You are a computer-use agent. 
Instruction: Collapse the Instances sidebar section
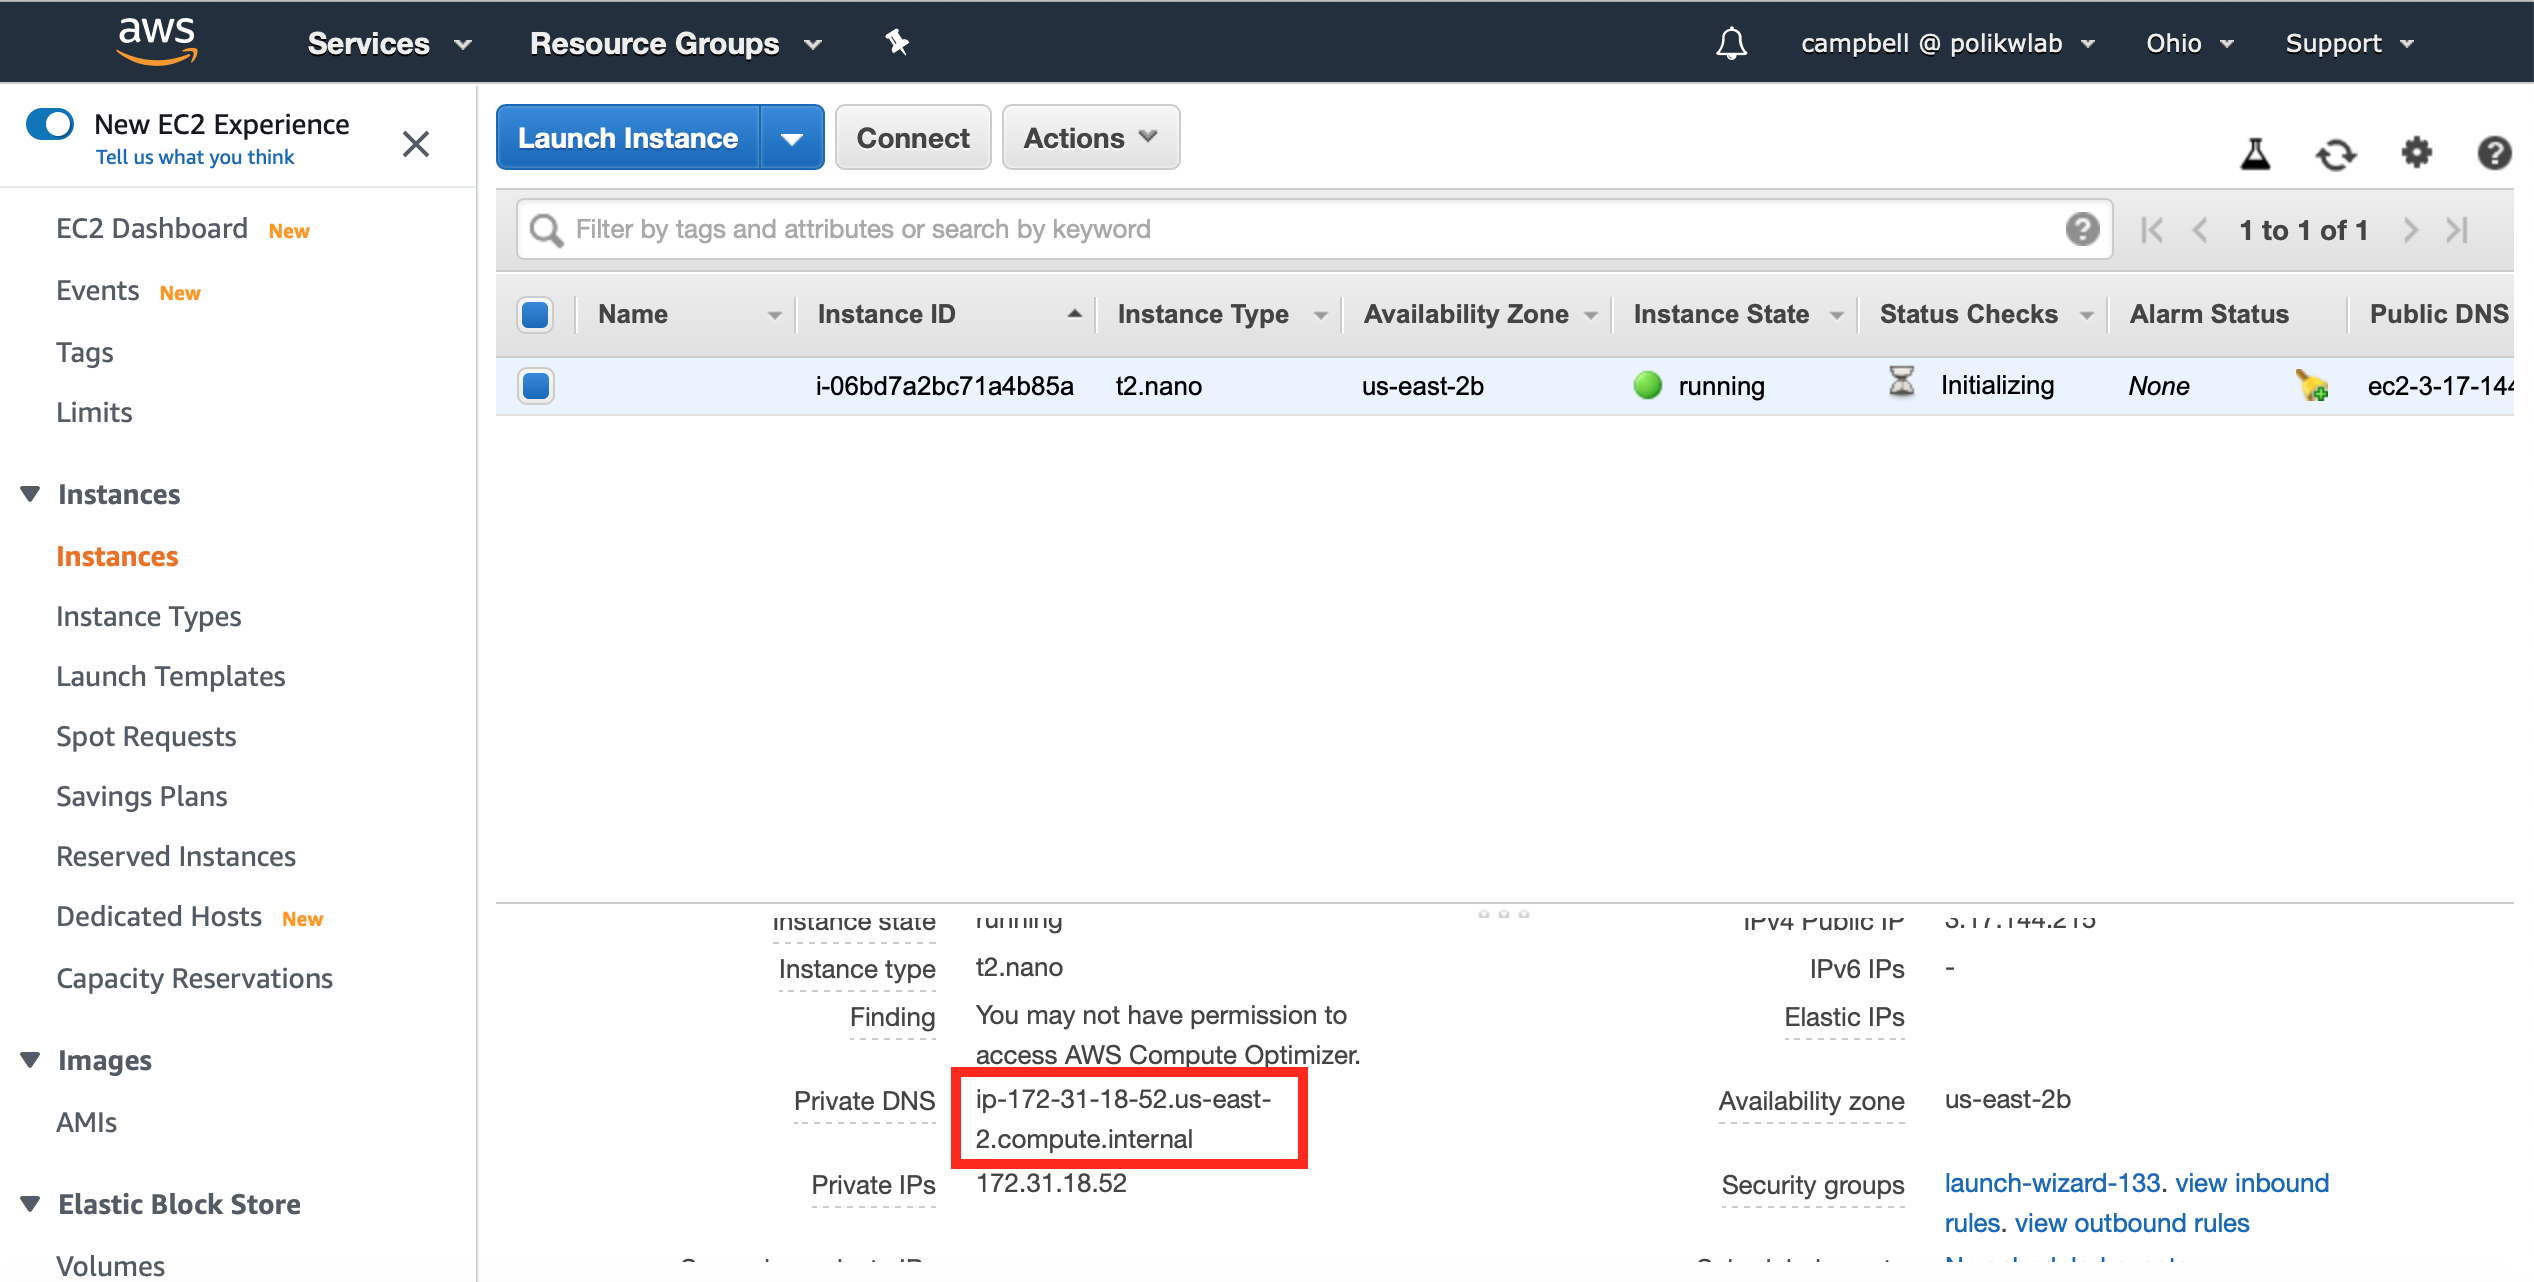point(30,494)
